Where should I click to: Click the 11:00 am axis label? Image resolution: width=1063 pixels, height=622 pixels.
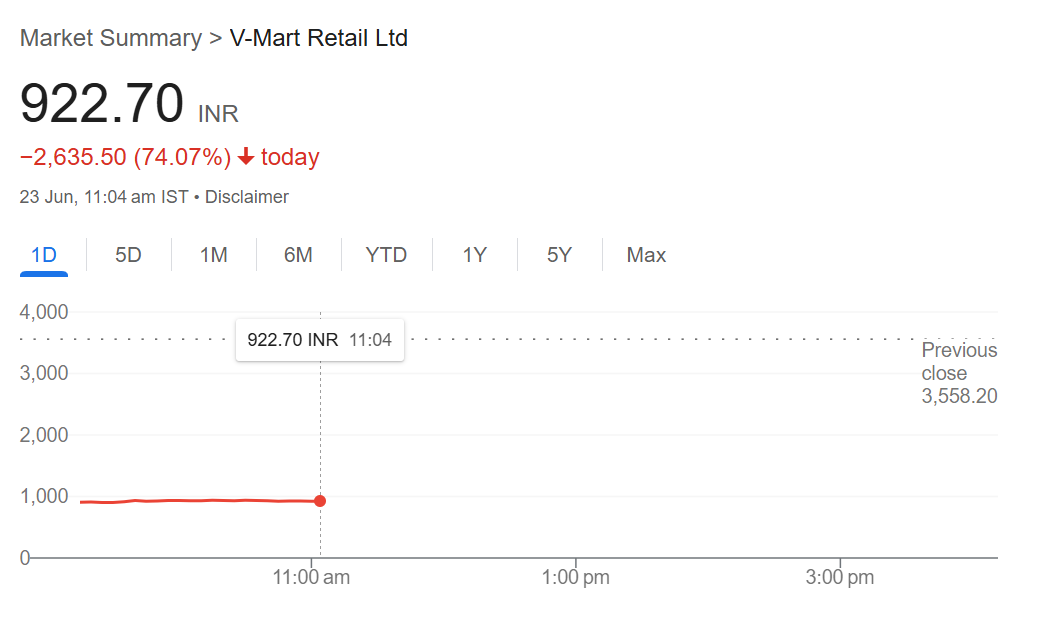[311, 577]
